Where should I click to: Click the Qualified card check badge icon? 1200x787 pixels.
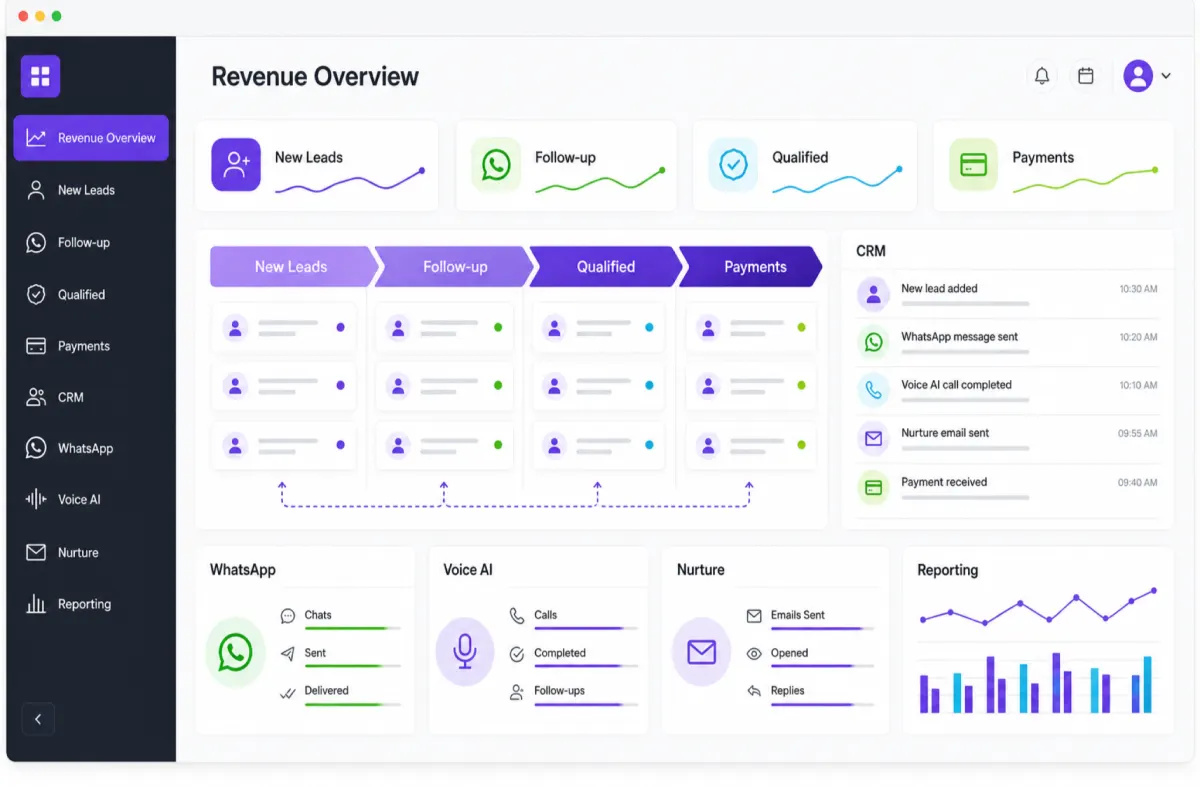click(733, 164)
